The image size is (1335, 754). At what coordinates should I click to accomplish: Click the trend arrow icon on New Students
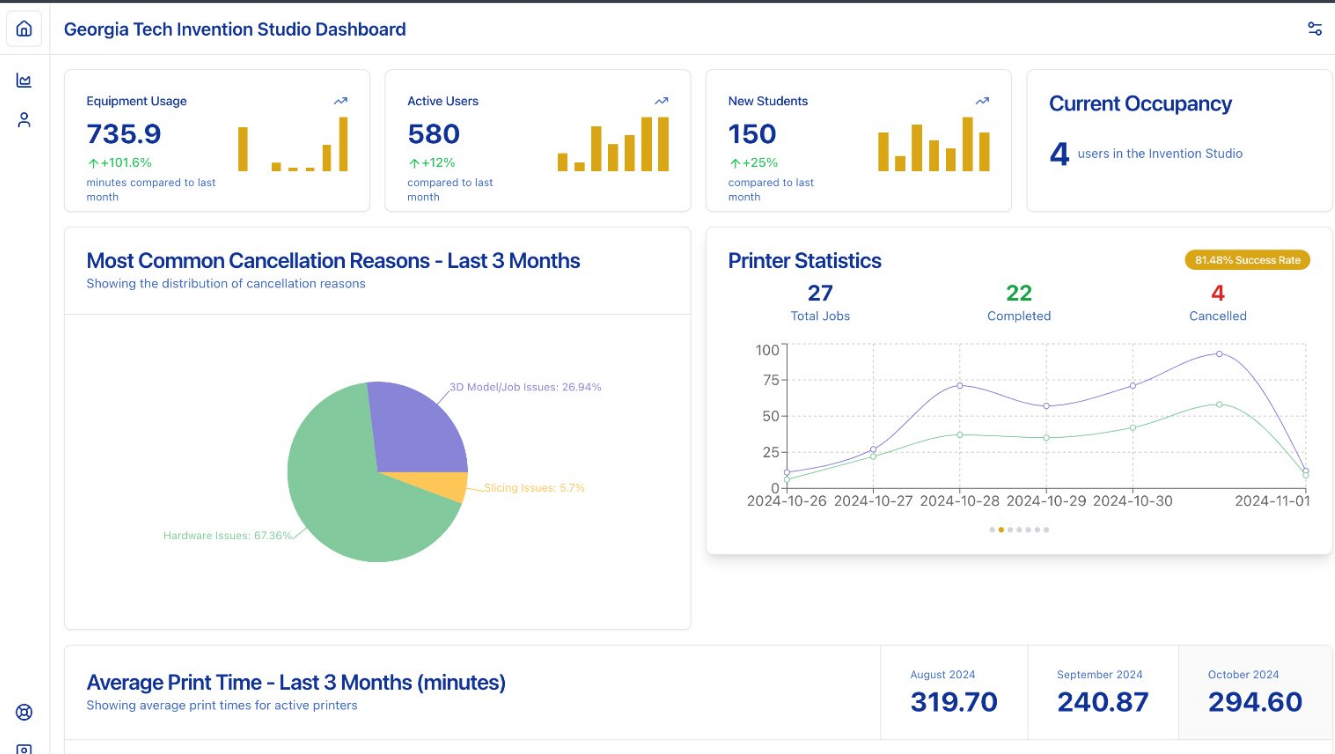click(982, 101)
